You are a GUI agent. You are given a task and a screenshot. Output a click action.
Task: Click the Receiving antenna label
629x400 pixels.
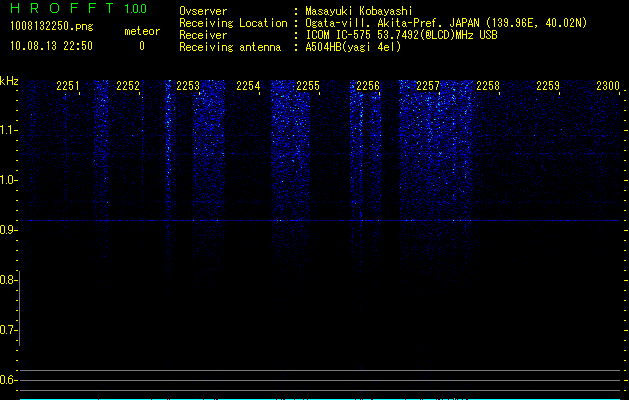coord(230,47)
